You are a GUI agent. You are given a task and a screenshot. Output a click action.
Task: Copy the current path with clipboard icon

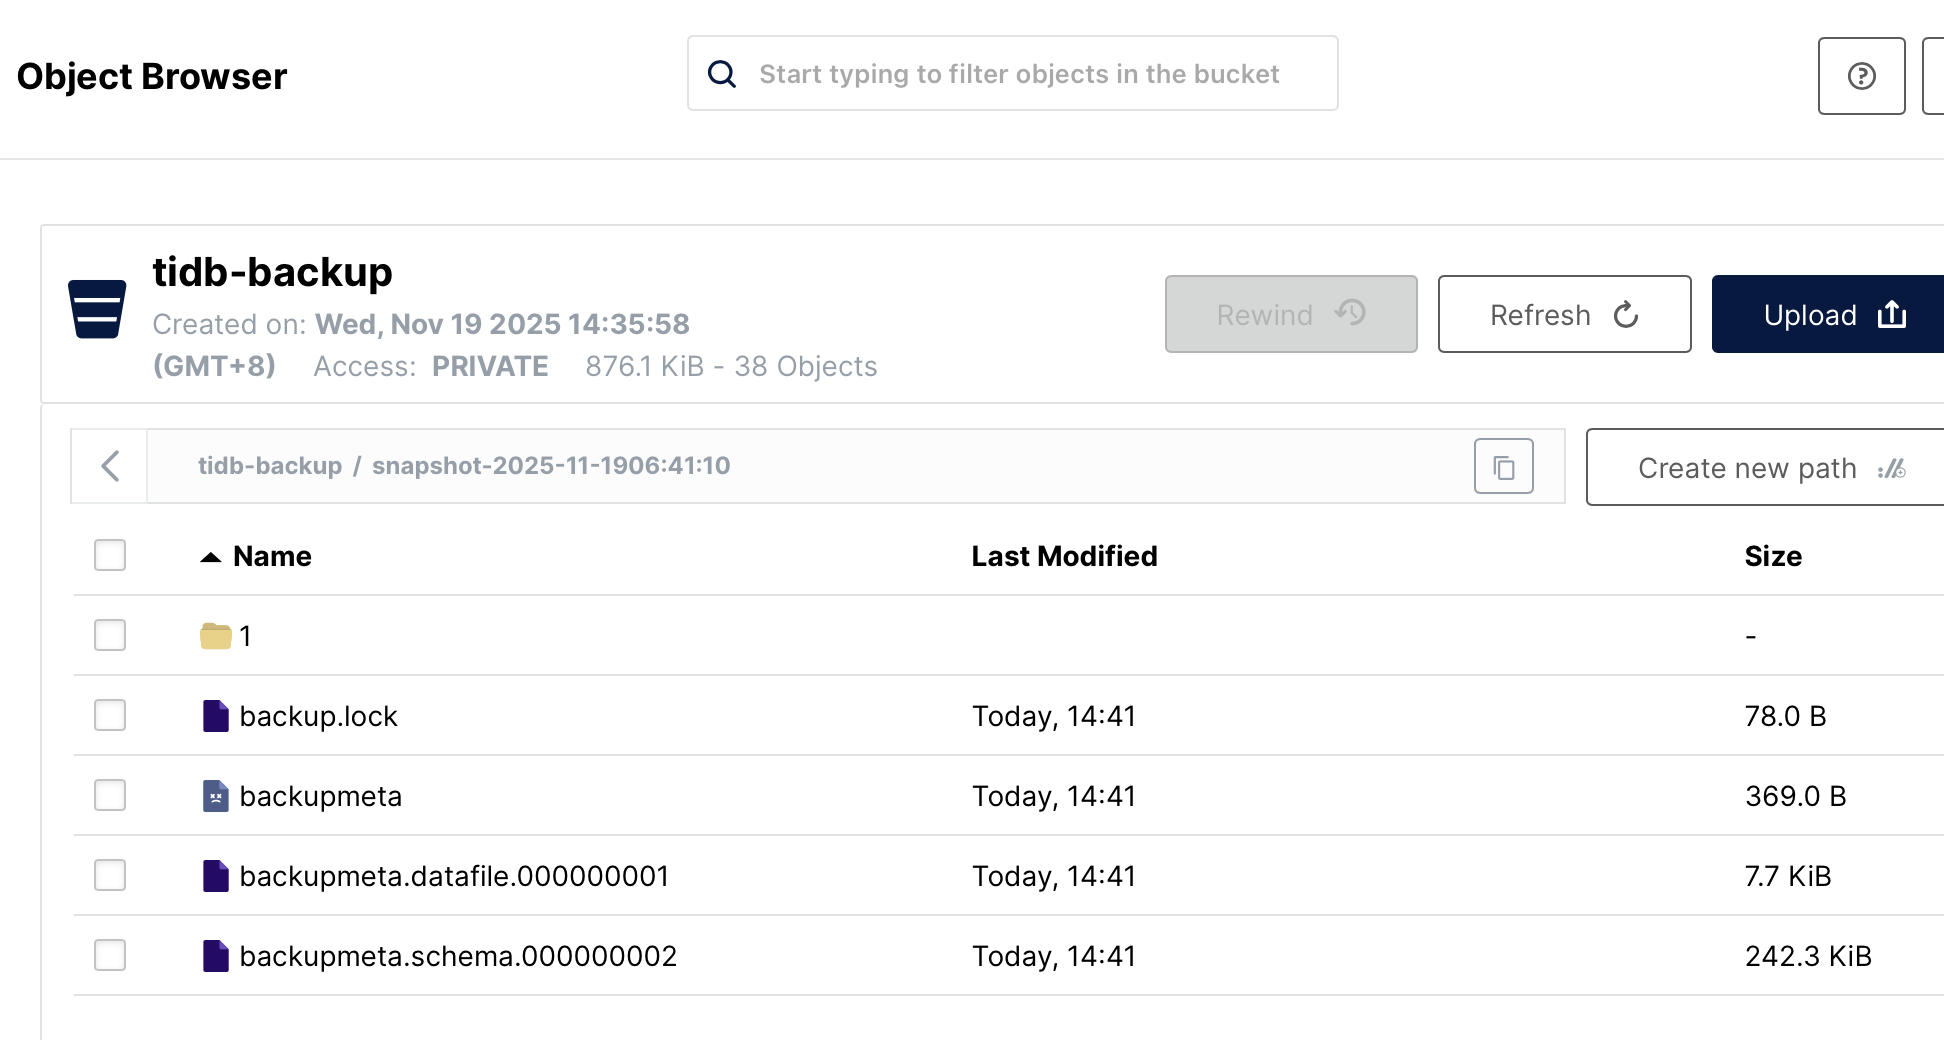pos(1503,466)
